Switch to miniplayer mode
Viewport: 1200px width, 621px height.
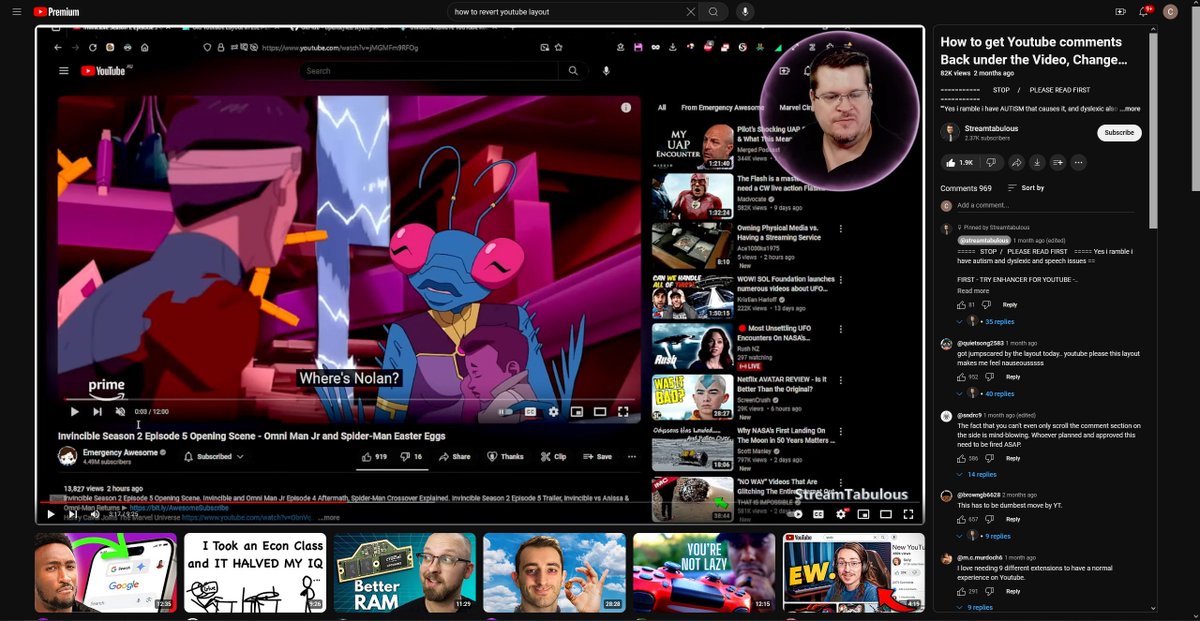tap(863, 514)
